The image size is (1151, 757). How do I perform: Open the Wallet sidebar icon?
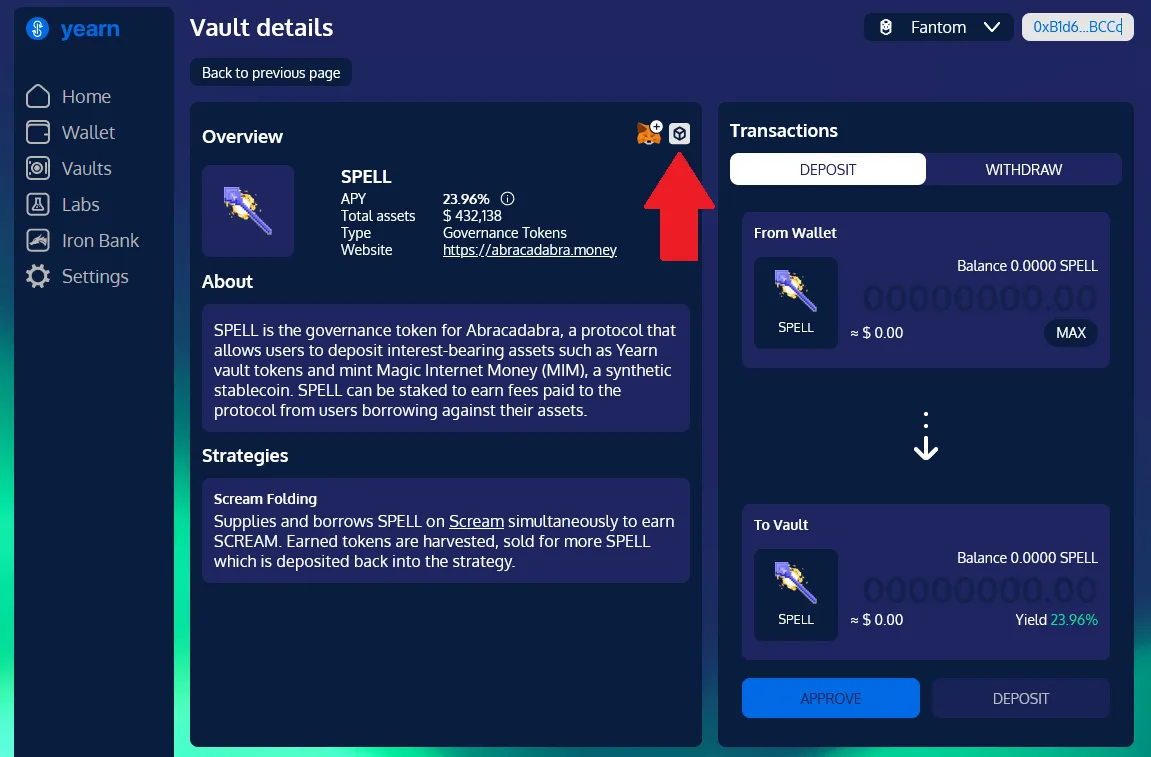point(37,132)
